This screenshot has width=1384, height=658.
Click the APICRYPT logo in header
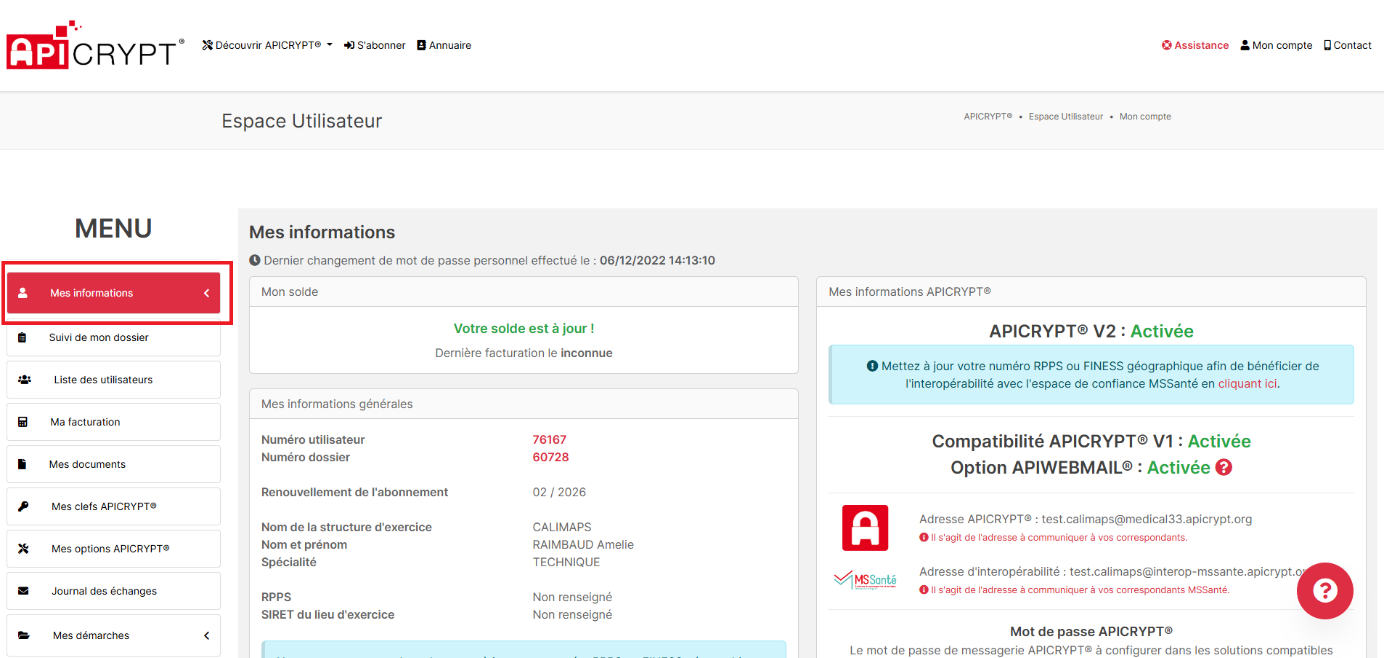(x=95, y=47)
